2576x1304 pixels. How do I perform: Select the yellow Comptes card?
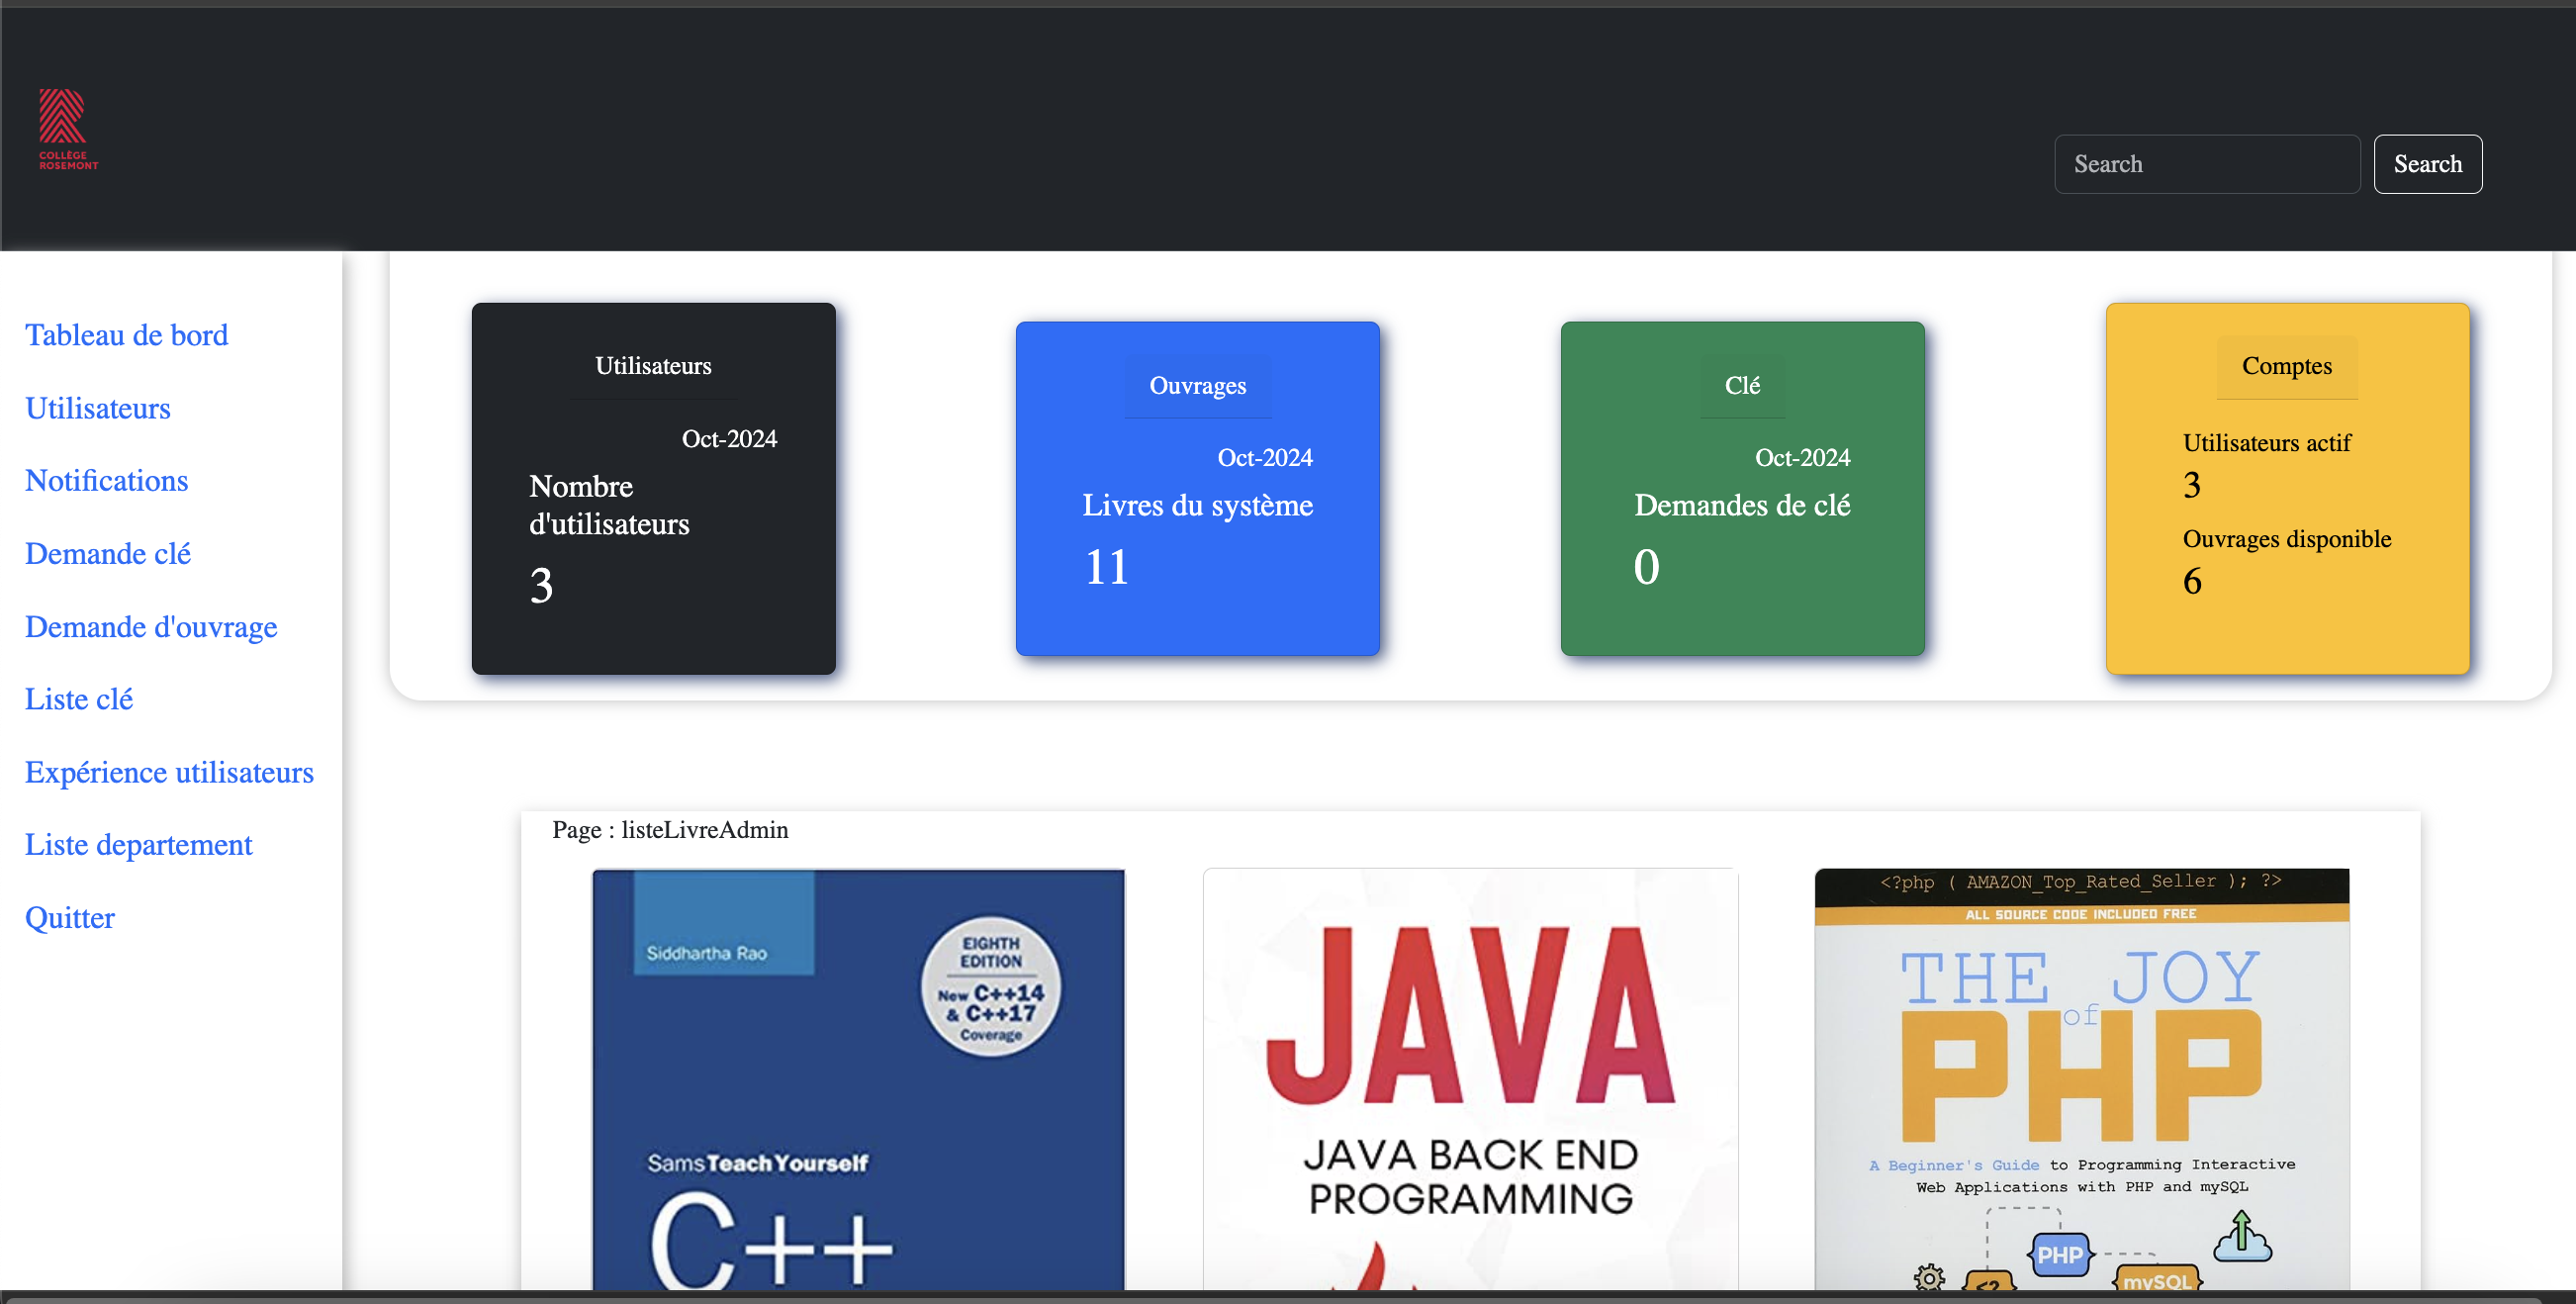[x=2288, y=489]
